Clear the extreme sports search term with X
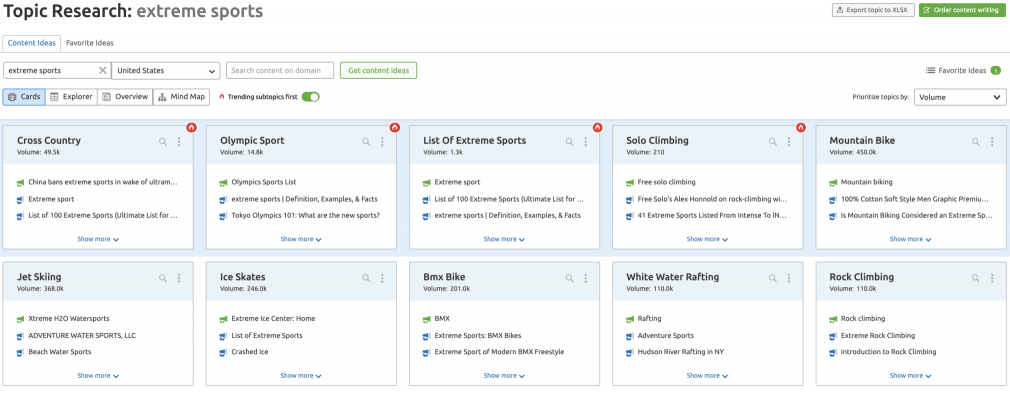The width and height of the screenshot is (1010, 394). [102, 71]
